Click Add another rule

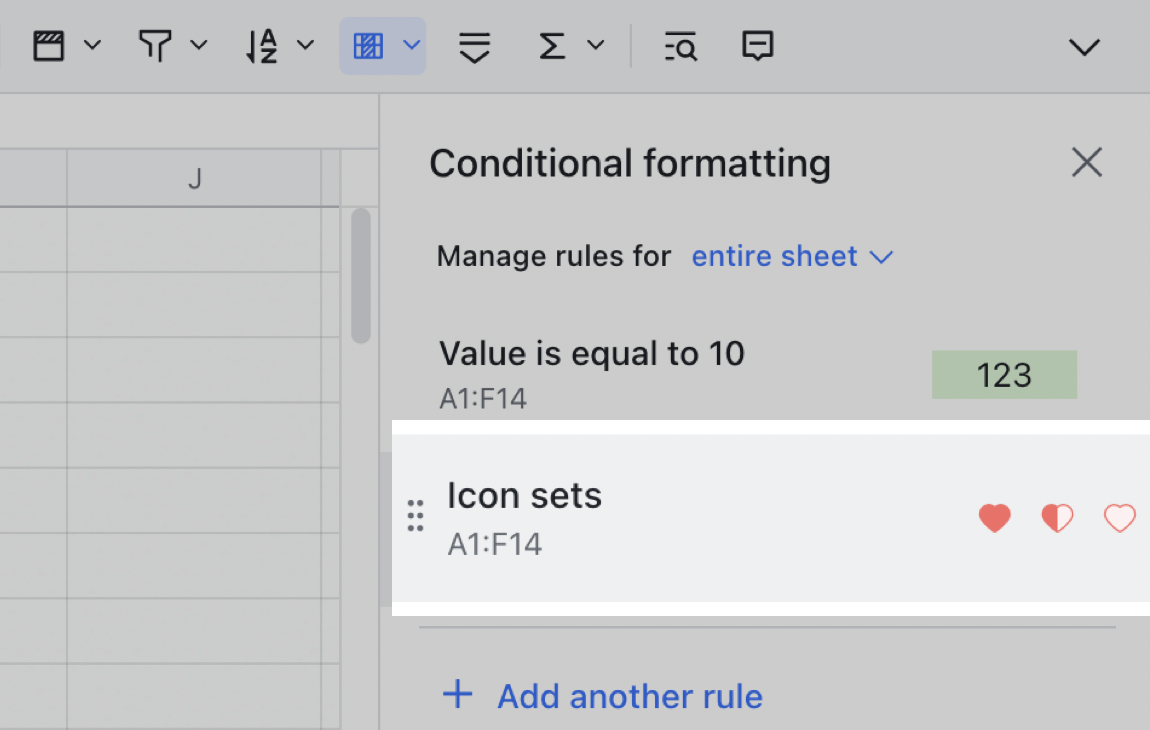(x=600, y=696)
